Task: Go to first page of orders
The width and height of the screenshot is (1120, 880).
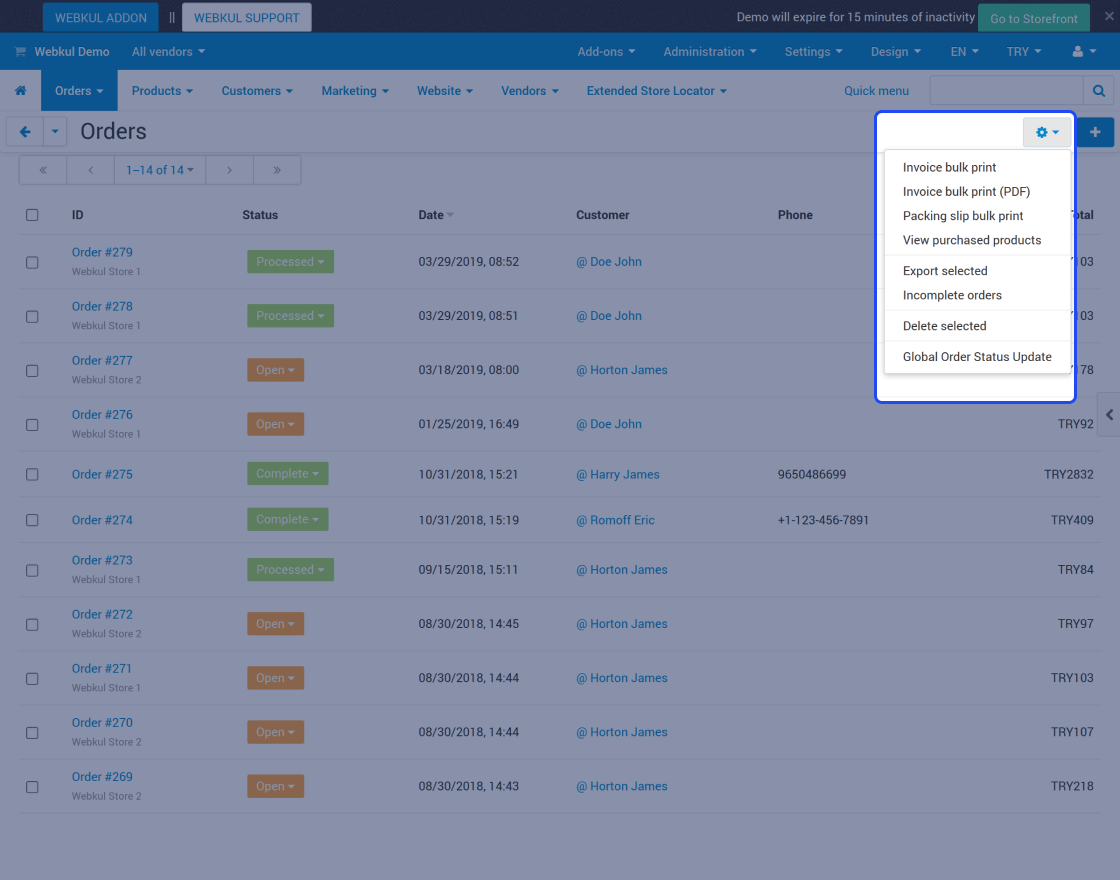Action: pyautogui.click(x=43, y=170)
